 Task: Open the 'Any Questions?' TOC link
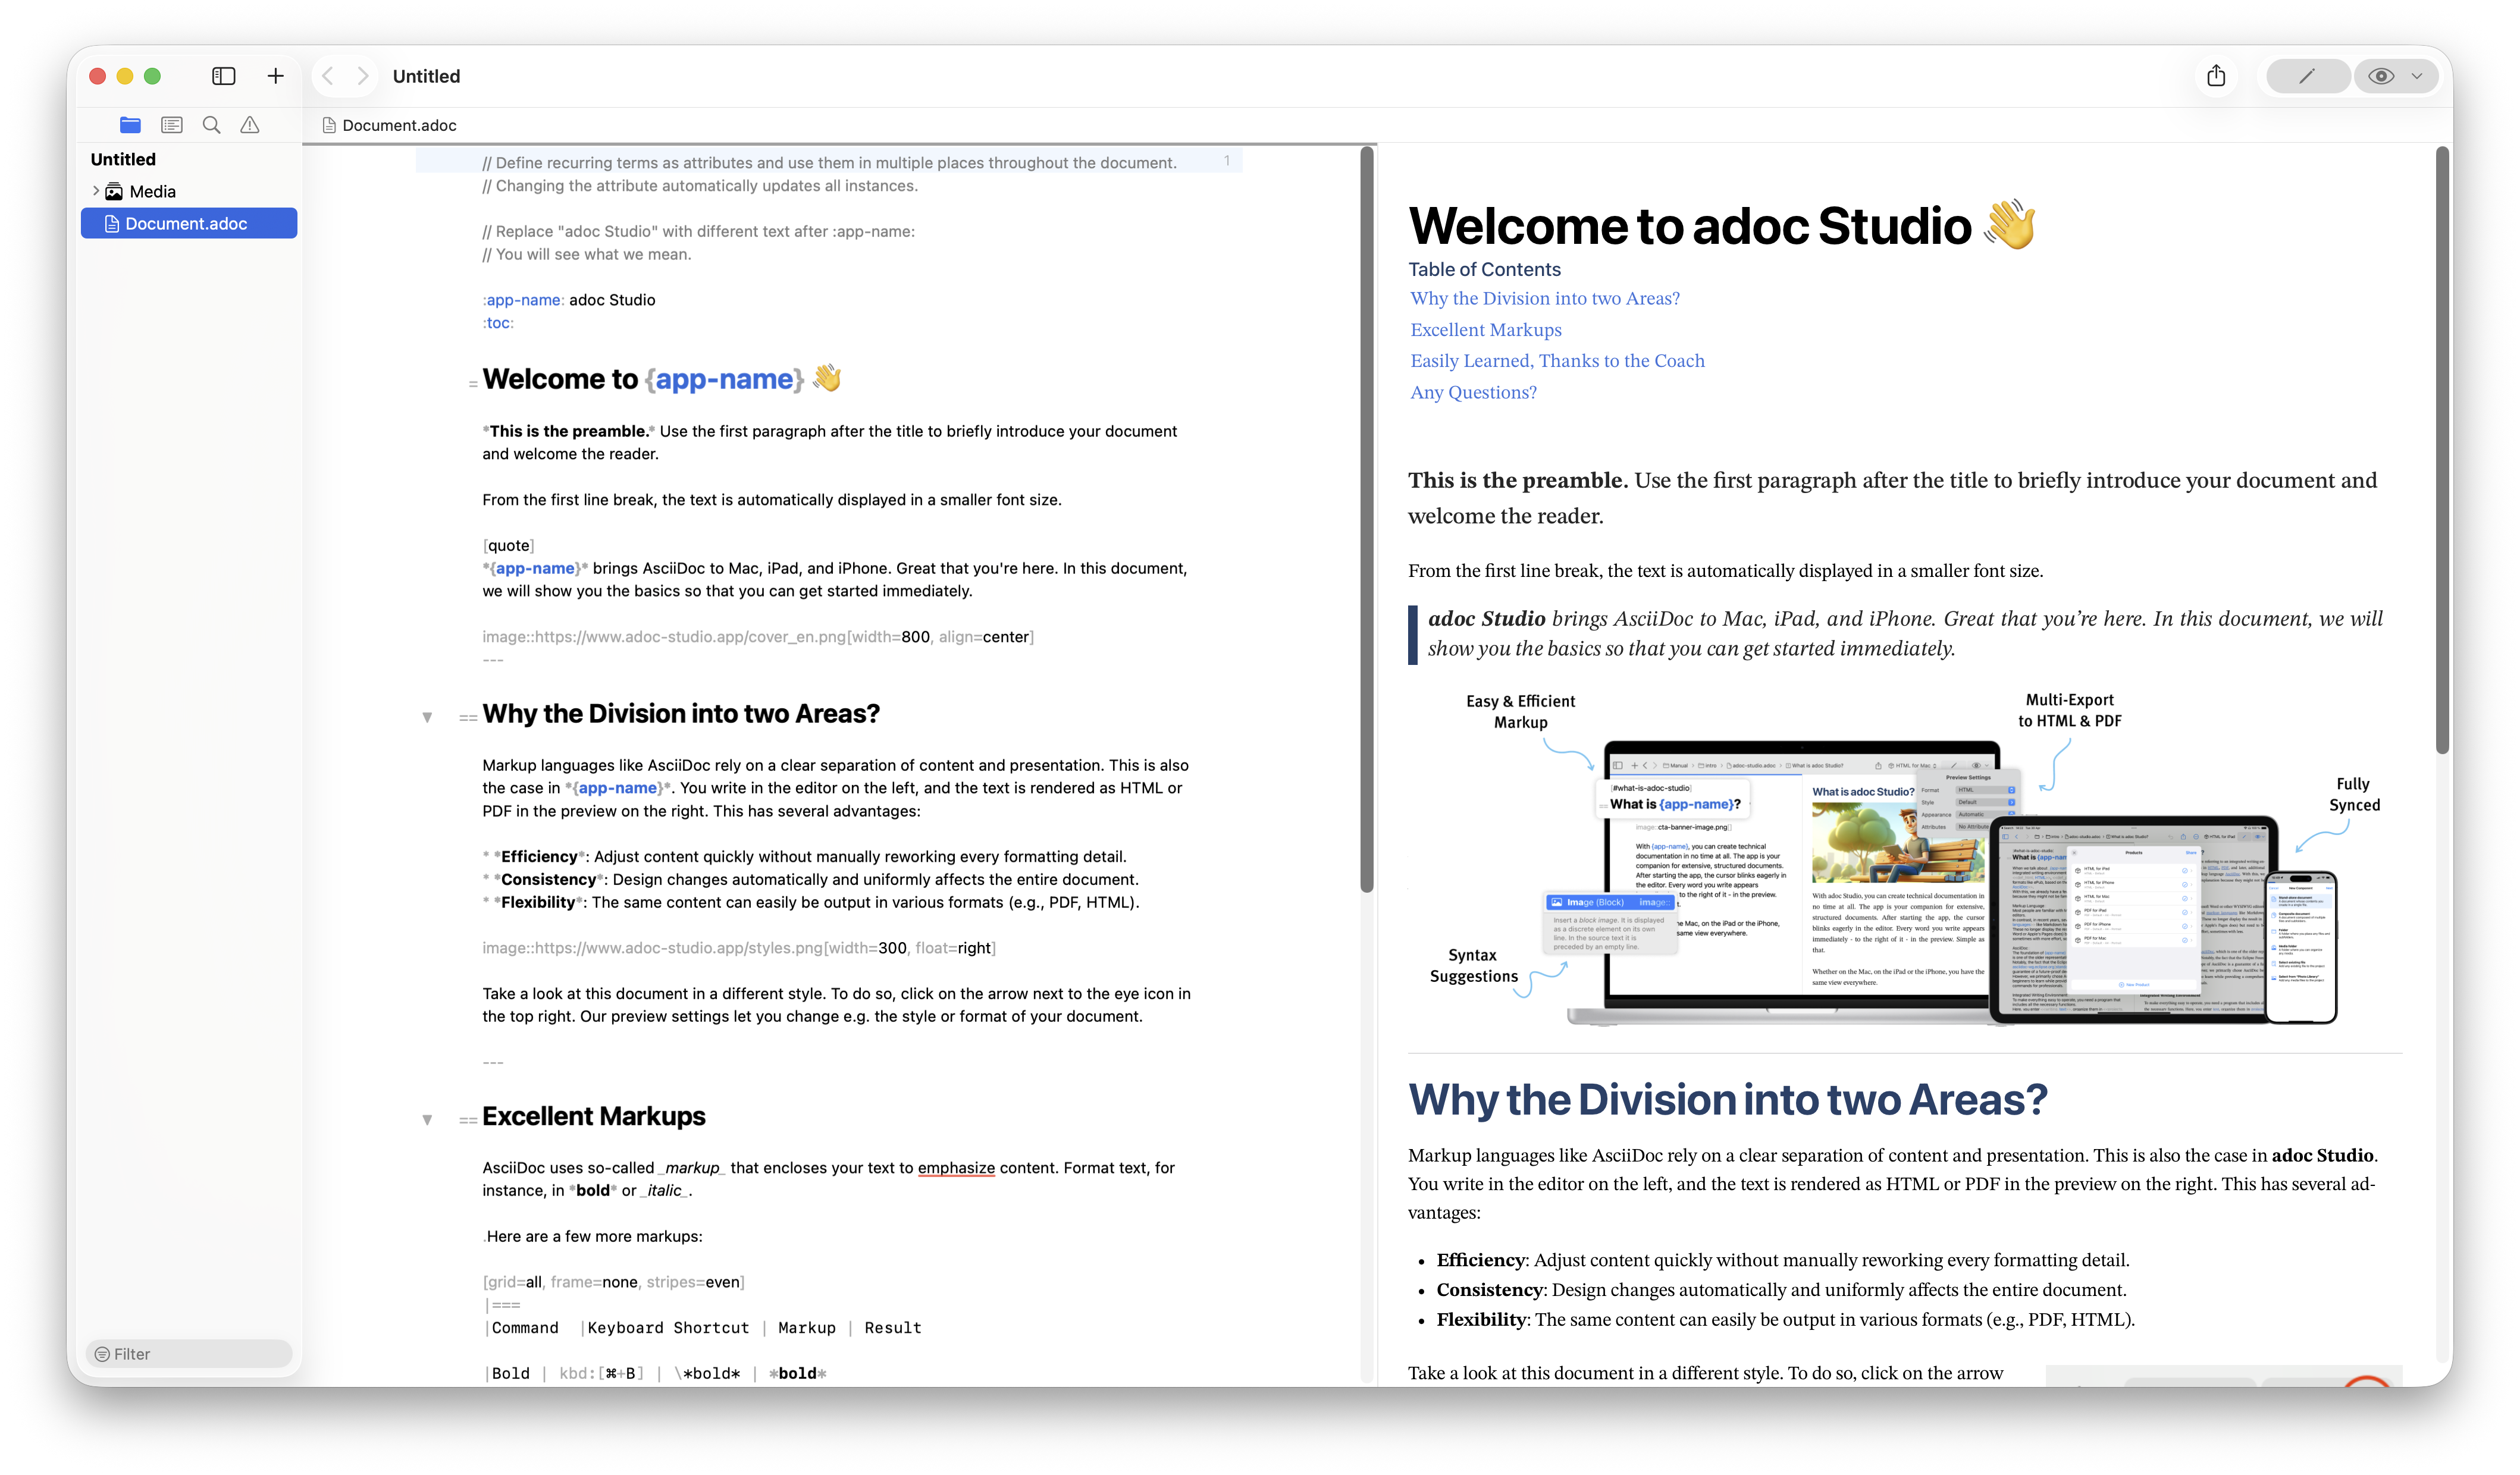coord(1473,392)
